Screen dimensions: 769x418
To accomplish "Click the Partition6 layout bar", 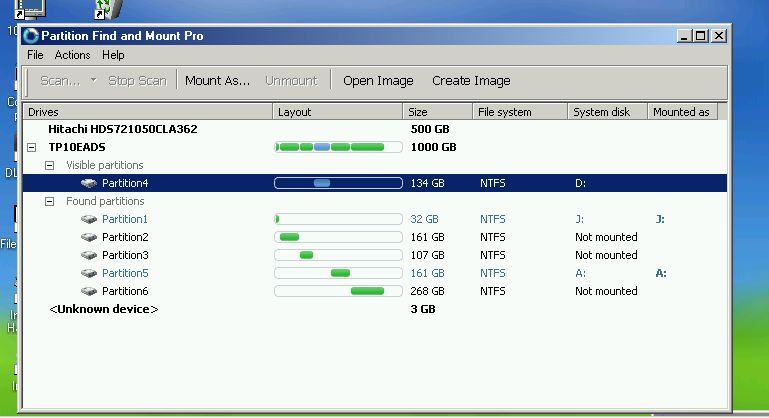I will 338,291.
